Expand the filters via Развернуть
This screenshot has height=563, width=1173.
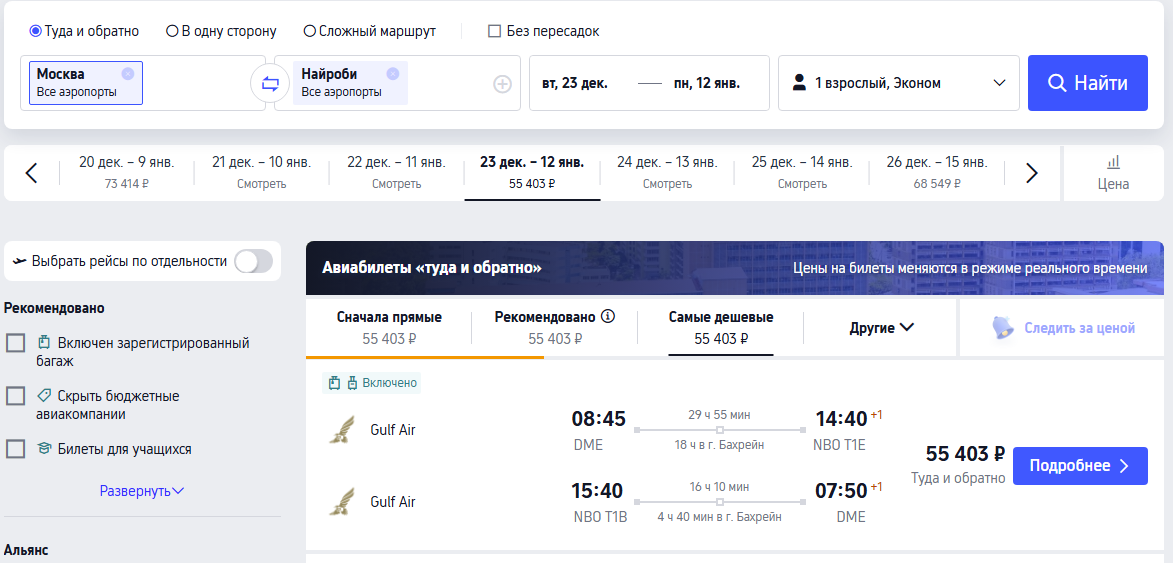pyautogui.click(x=142, y=491)
